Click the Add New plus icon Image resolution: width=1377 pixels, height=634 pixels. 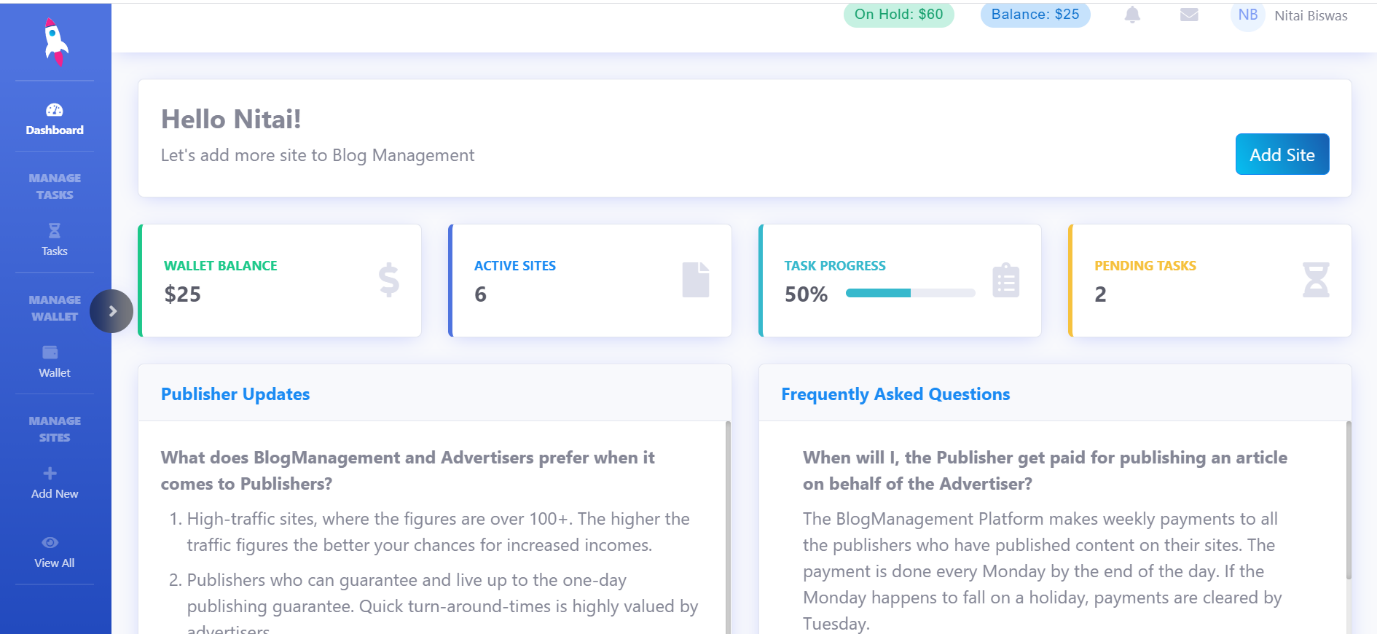(x=50, y=473)
